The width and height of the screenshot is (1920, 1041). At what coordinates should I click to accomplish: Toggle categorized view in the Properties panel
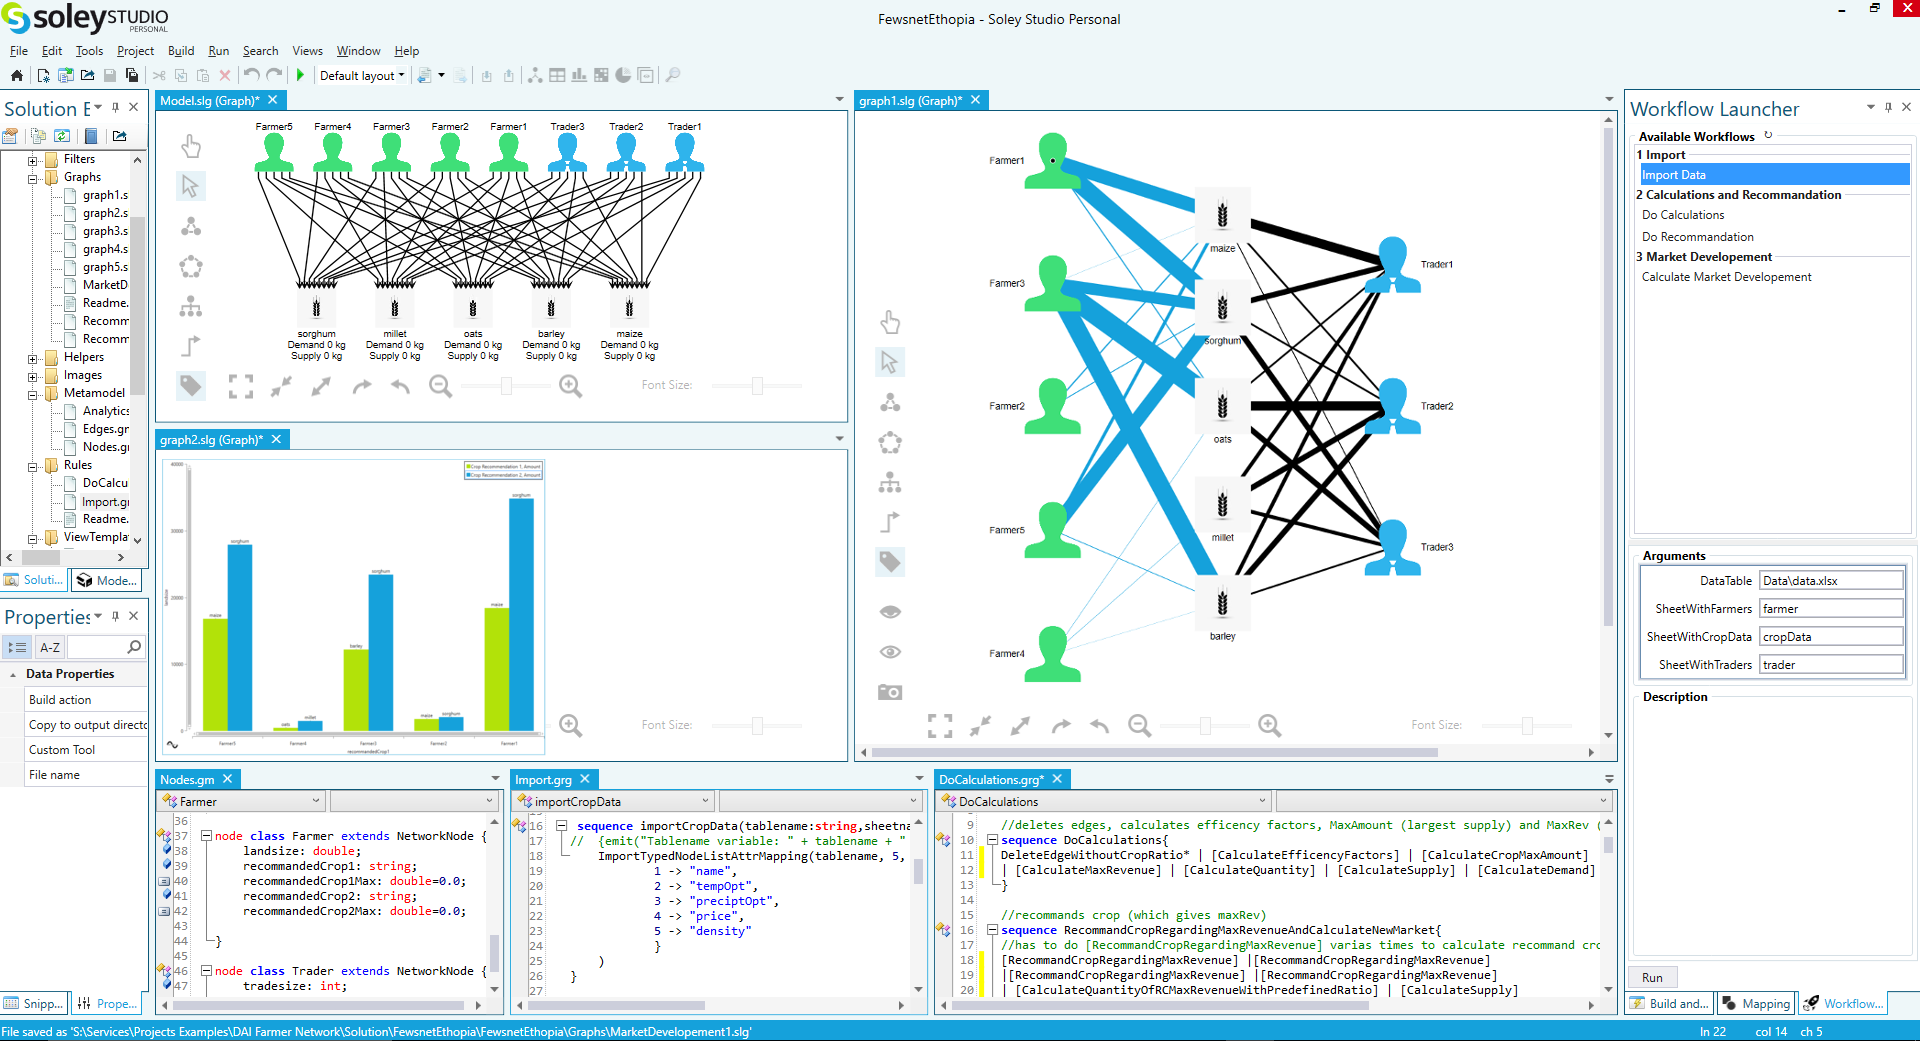(x=17, y=647)
